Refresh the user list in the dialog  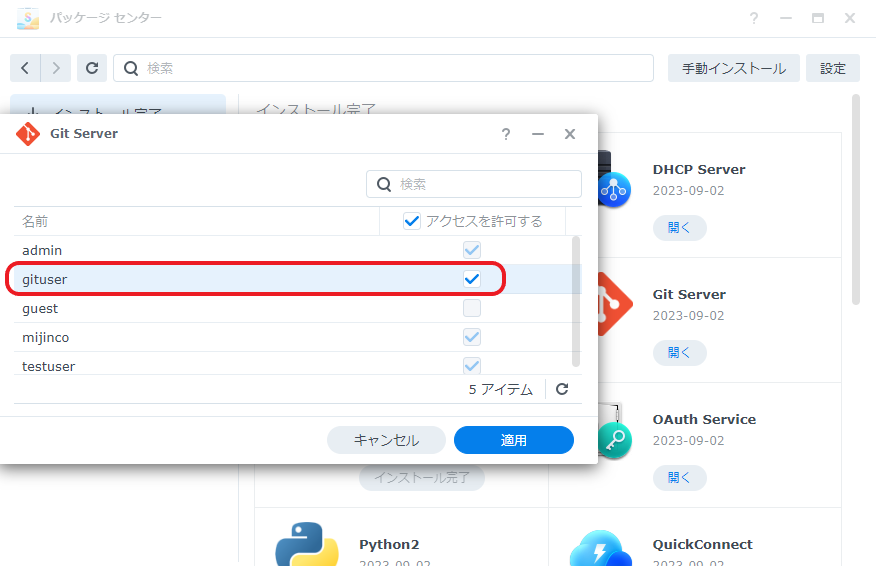[562, 389]
